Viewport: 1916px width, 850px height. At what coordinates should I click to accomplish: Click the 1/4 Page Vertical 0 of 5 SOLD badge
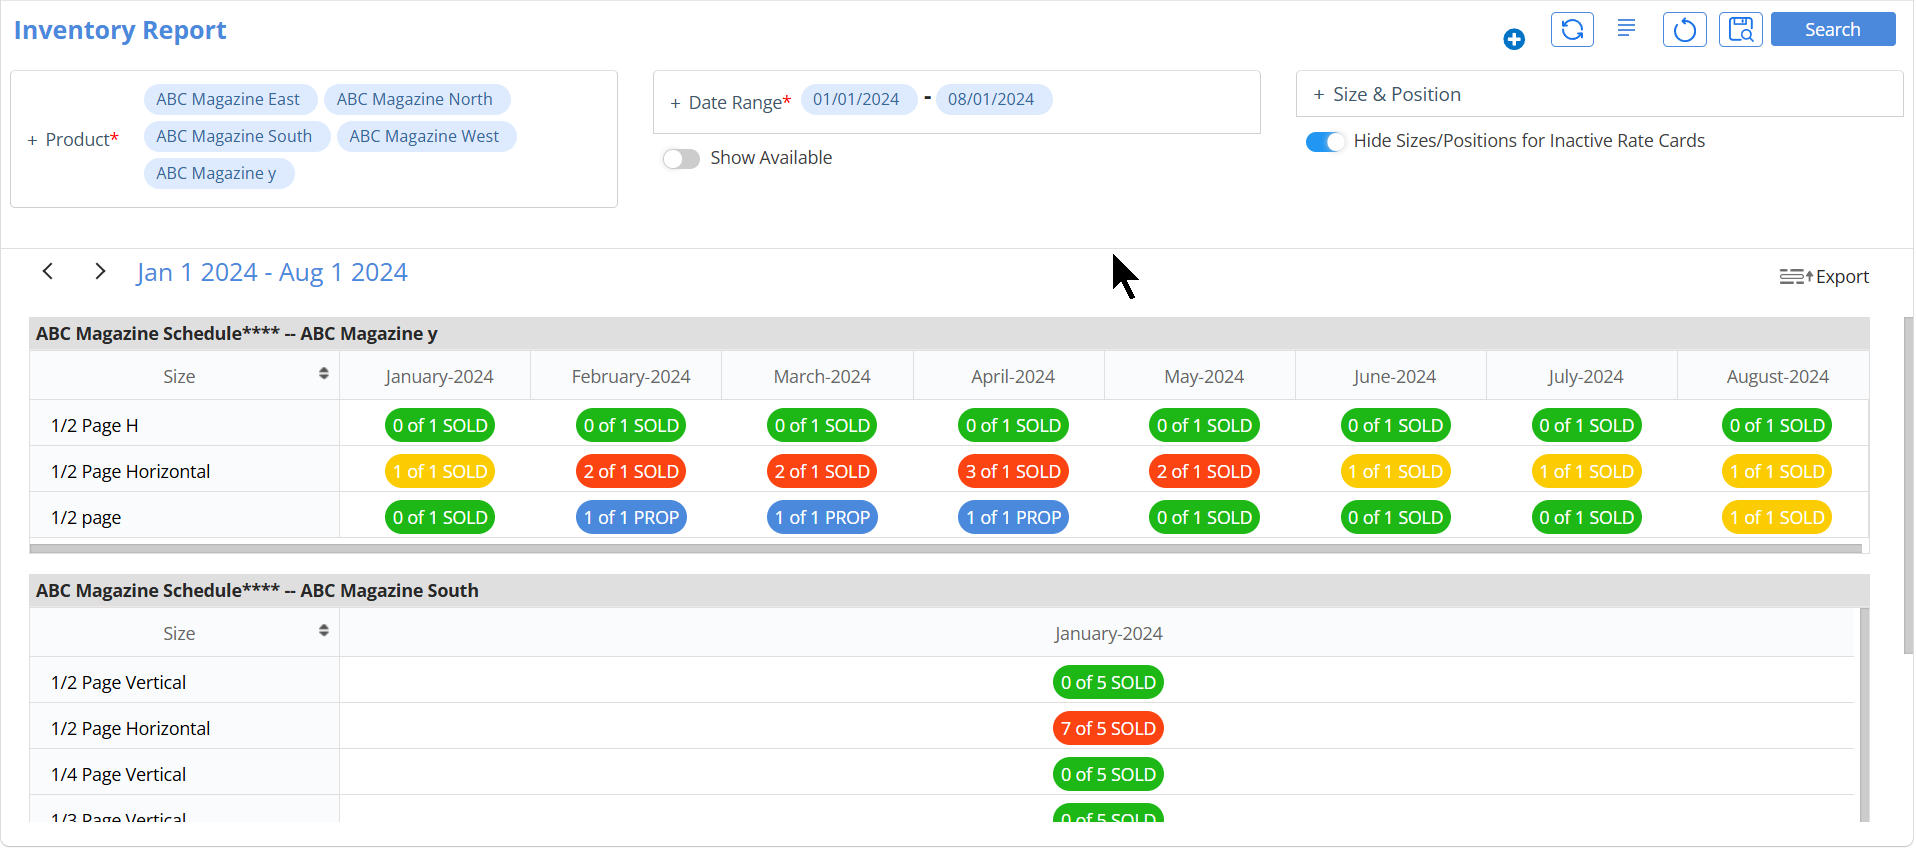click(1108, 774)
